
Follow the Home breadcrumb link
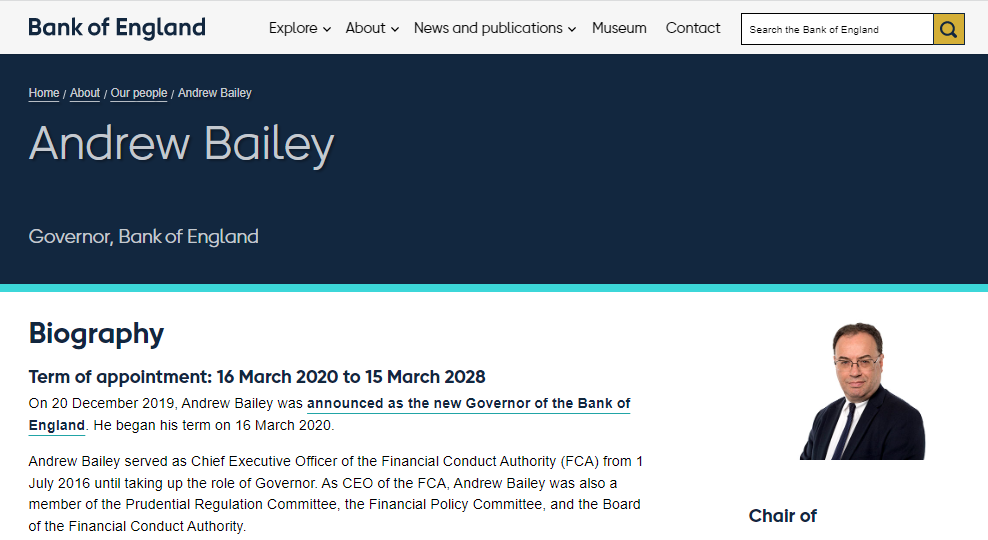tap(44, 93)
